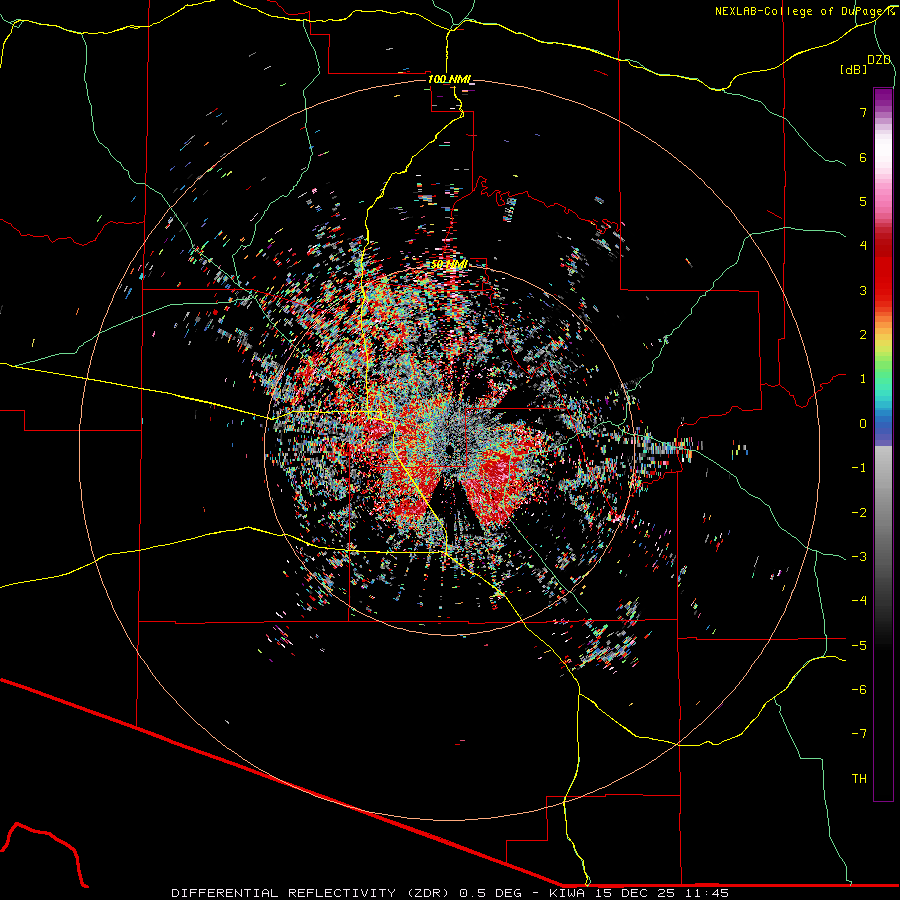Click the -5 value on the scale
The width and height of the screenshot is (900, 900).
pos(859,645)
